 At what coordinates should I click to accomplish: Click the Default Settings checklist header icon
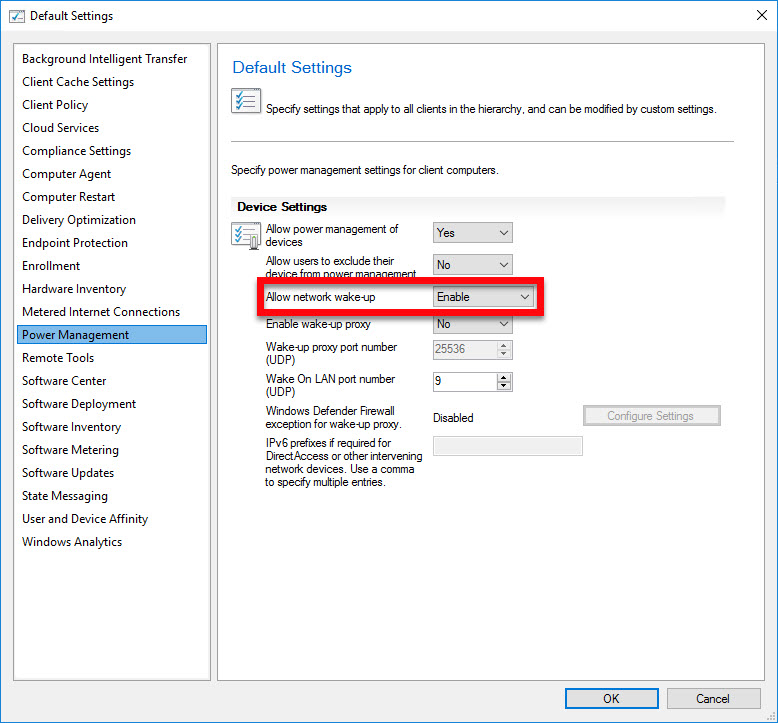pyautogui.click(x=246, y=101)
